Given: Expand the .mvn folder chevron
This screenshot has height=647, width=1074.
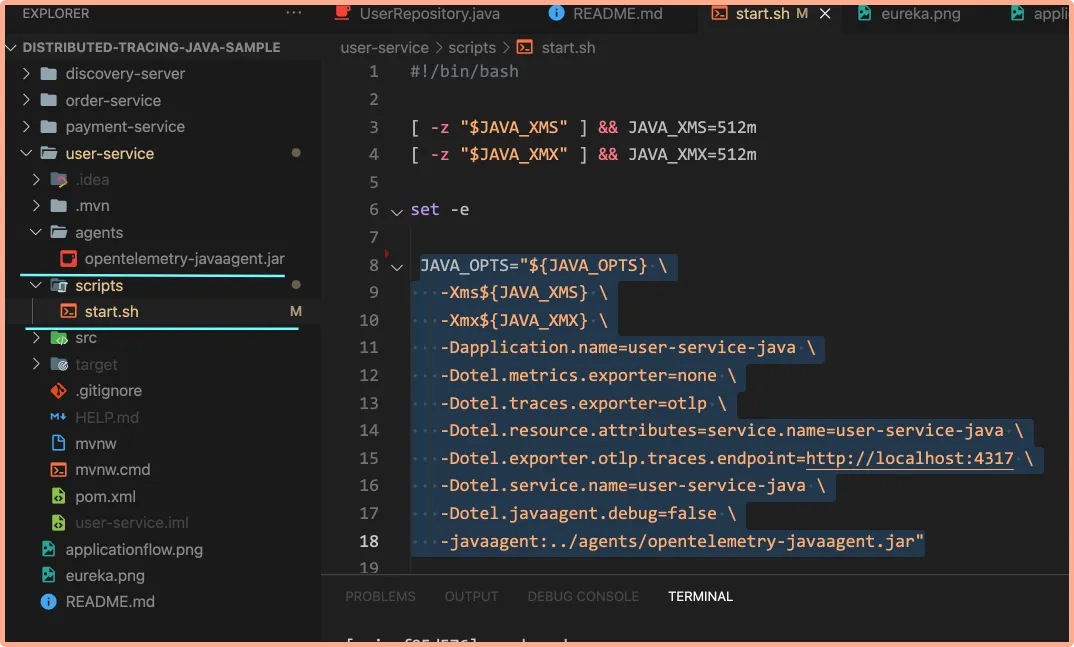Looking at the screenshot, I should click(36, 205).
